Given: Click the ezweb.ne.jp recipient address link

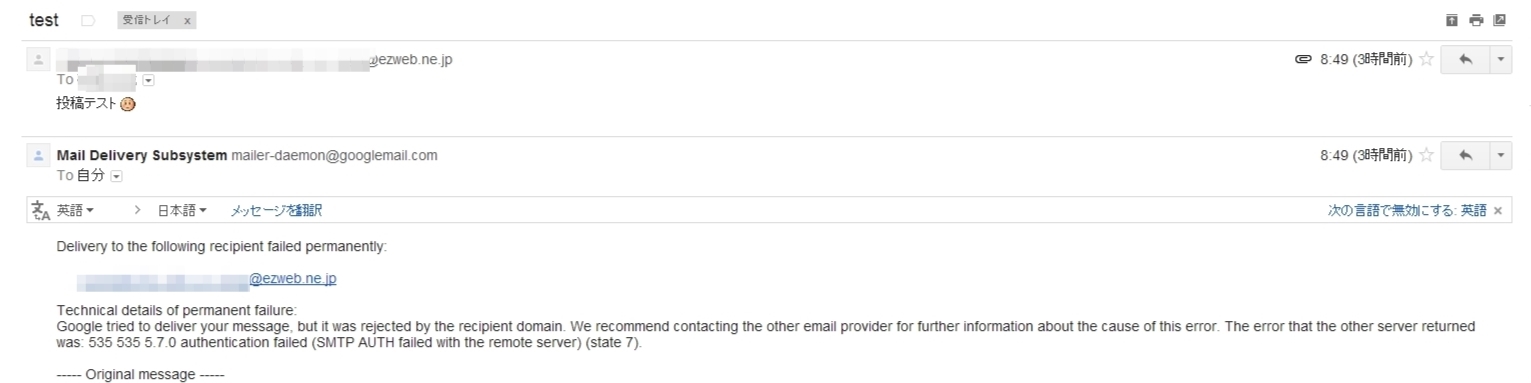Looking at the screenshot, I should (292, 279).
